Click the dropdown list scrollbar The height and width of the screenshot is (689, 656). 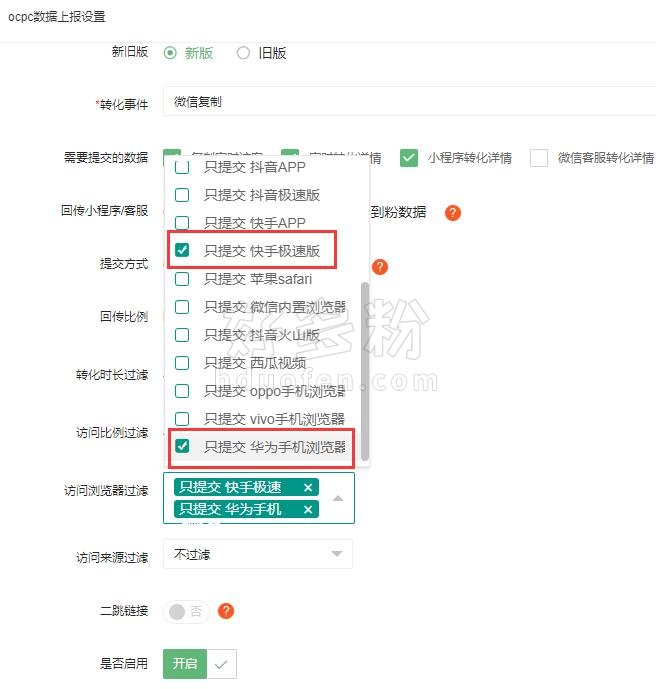coord(364,371)
